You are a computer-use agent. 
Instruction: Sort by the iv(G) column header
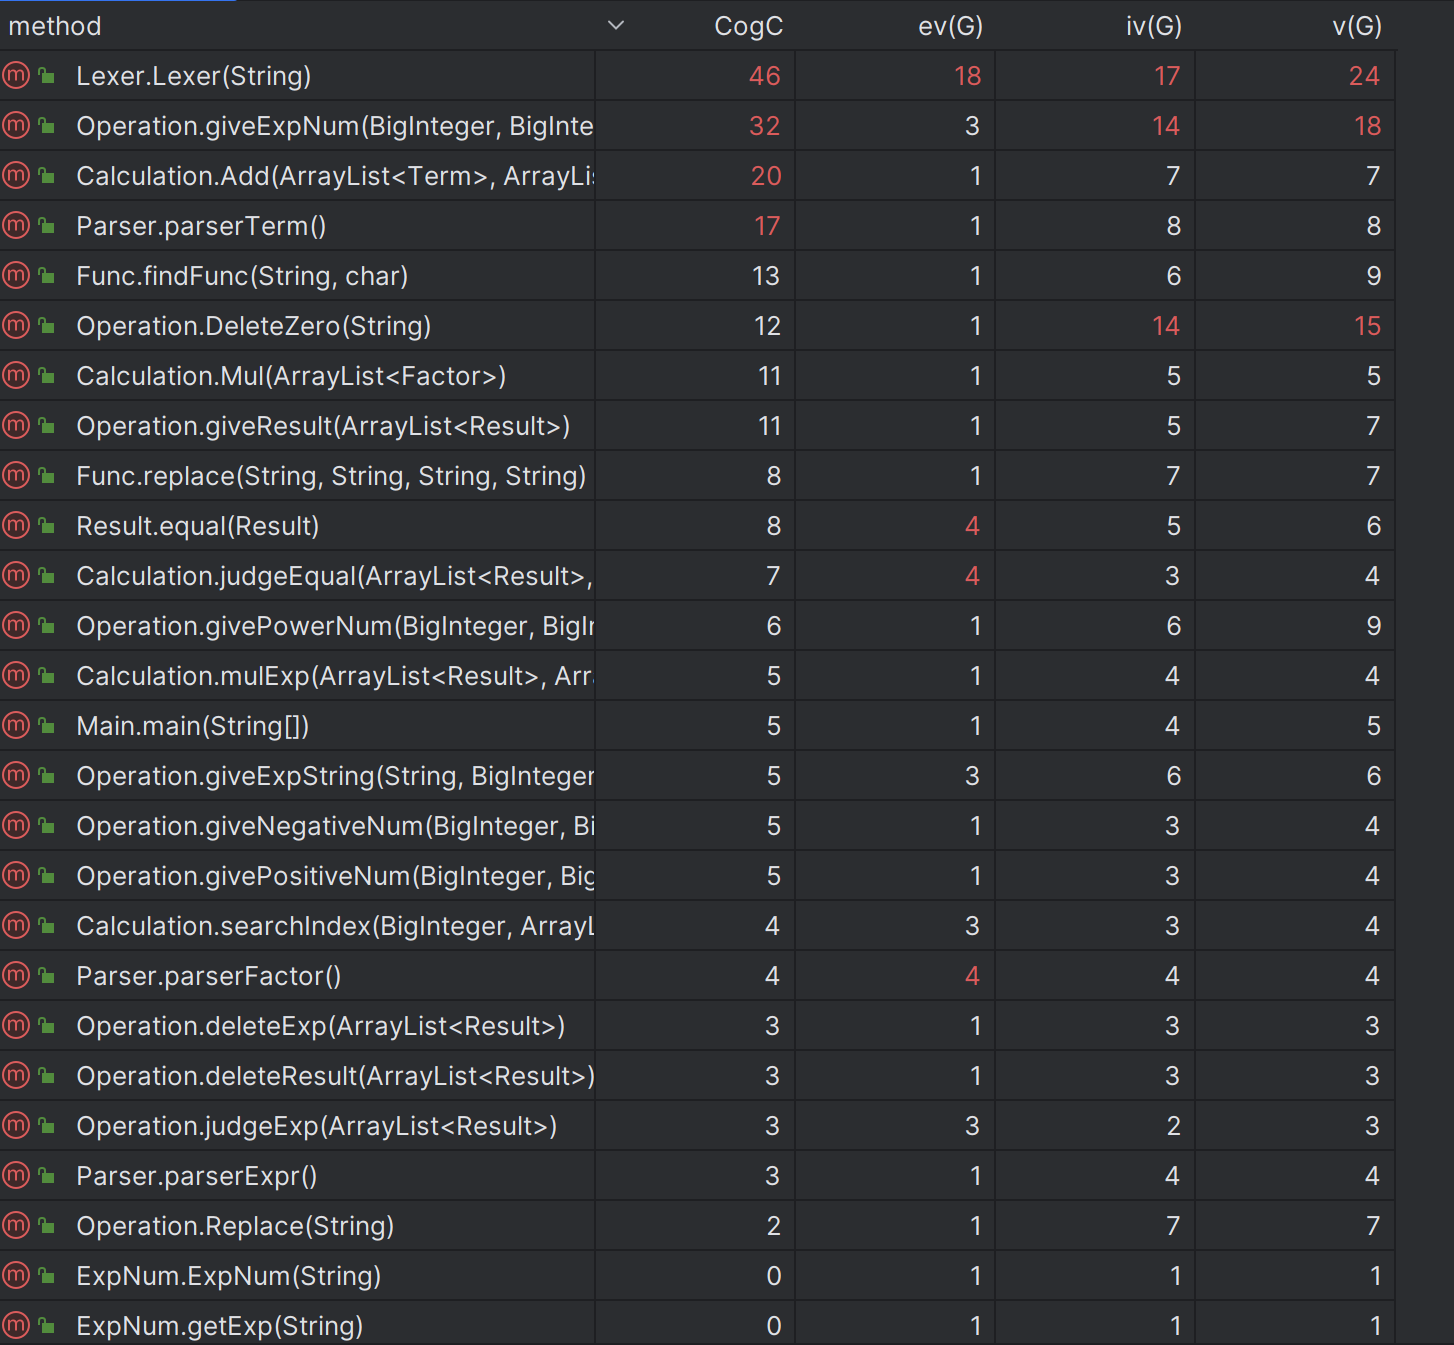pos(1154,26)
